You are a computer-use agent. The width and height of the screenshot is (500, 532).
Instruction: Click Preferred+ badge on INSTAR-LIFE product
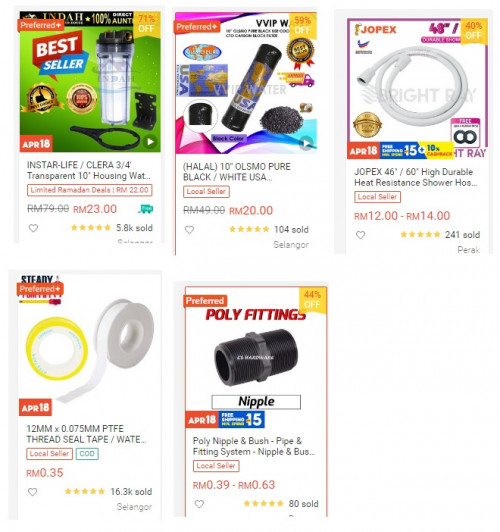[41, 25]
